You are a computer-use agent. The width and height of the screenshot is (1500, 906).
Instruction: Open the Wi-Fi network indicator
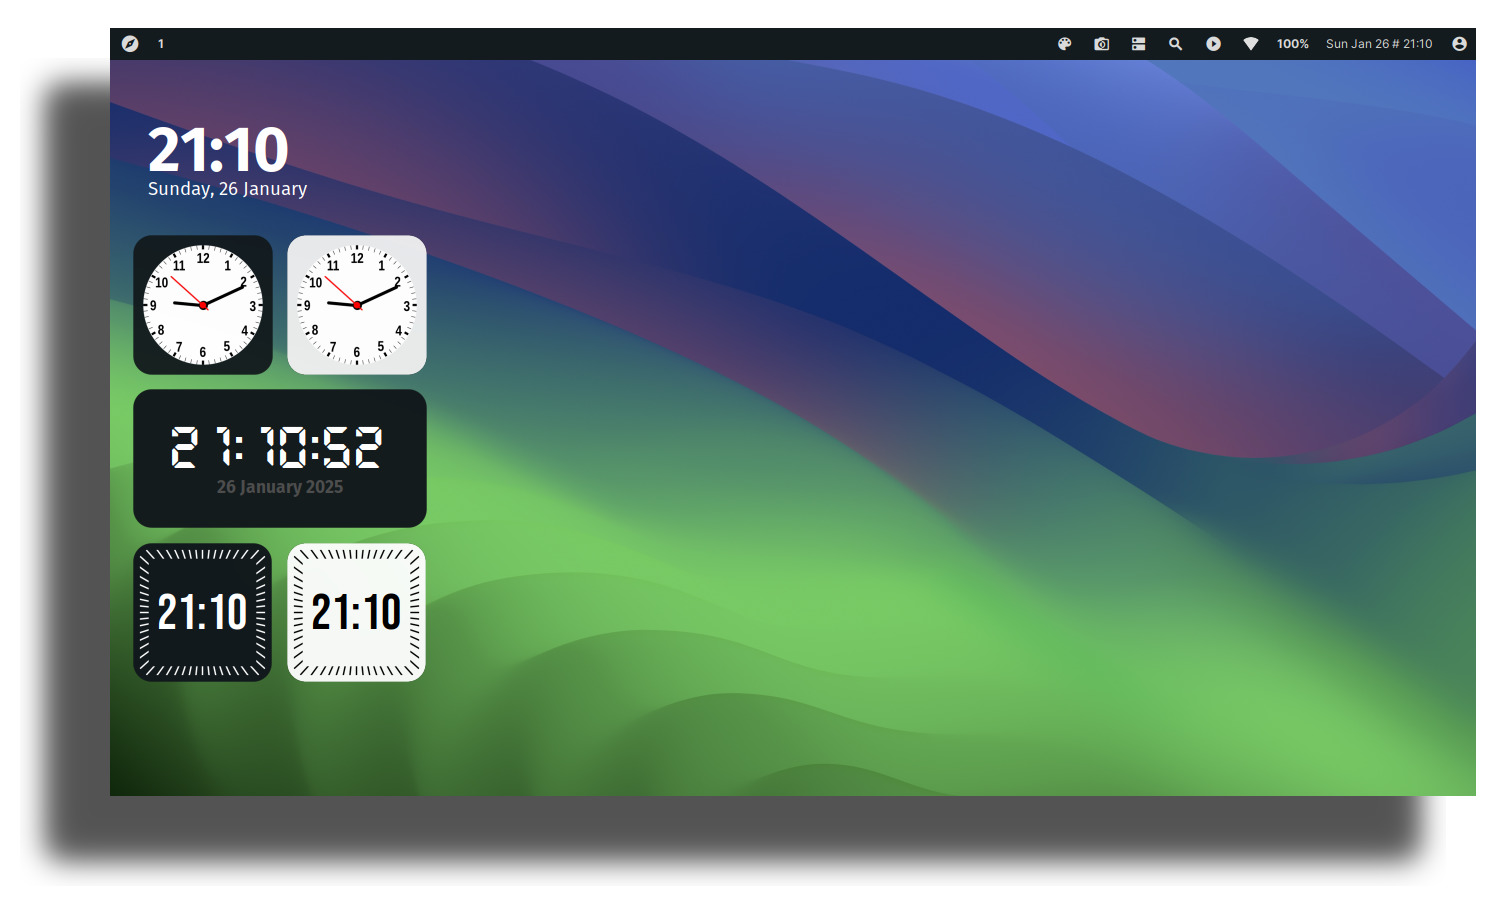coord(1251,44)
